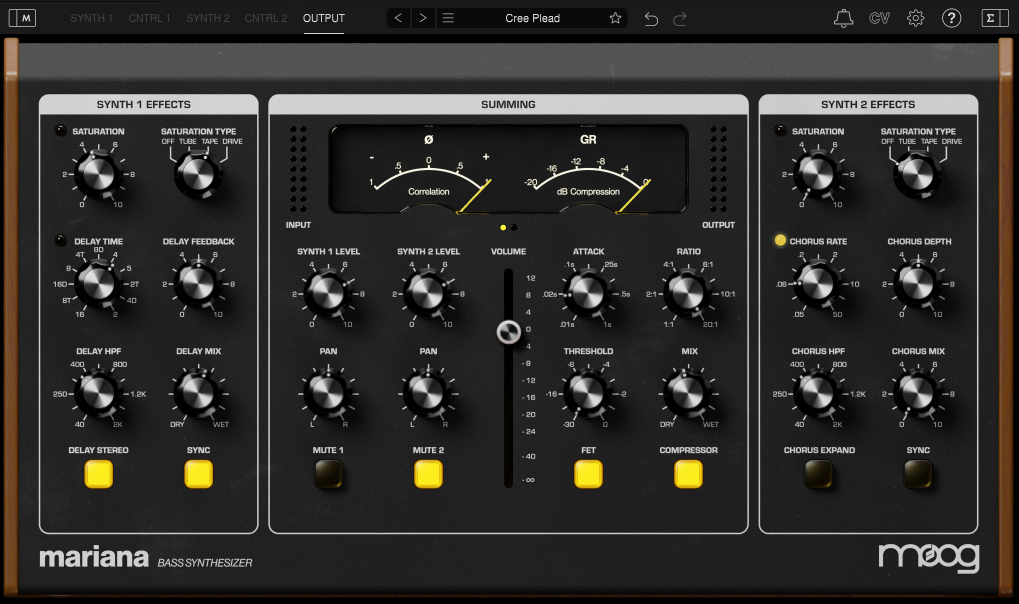Click the compressor MIX knob
Viewport: 1019px width, 604px height.
688,394
